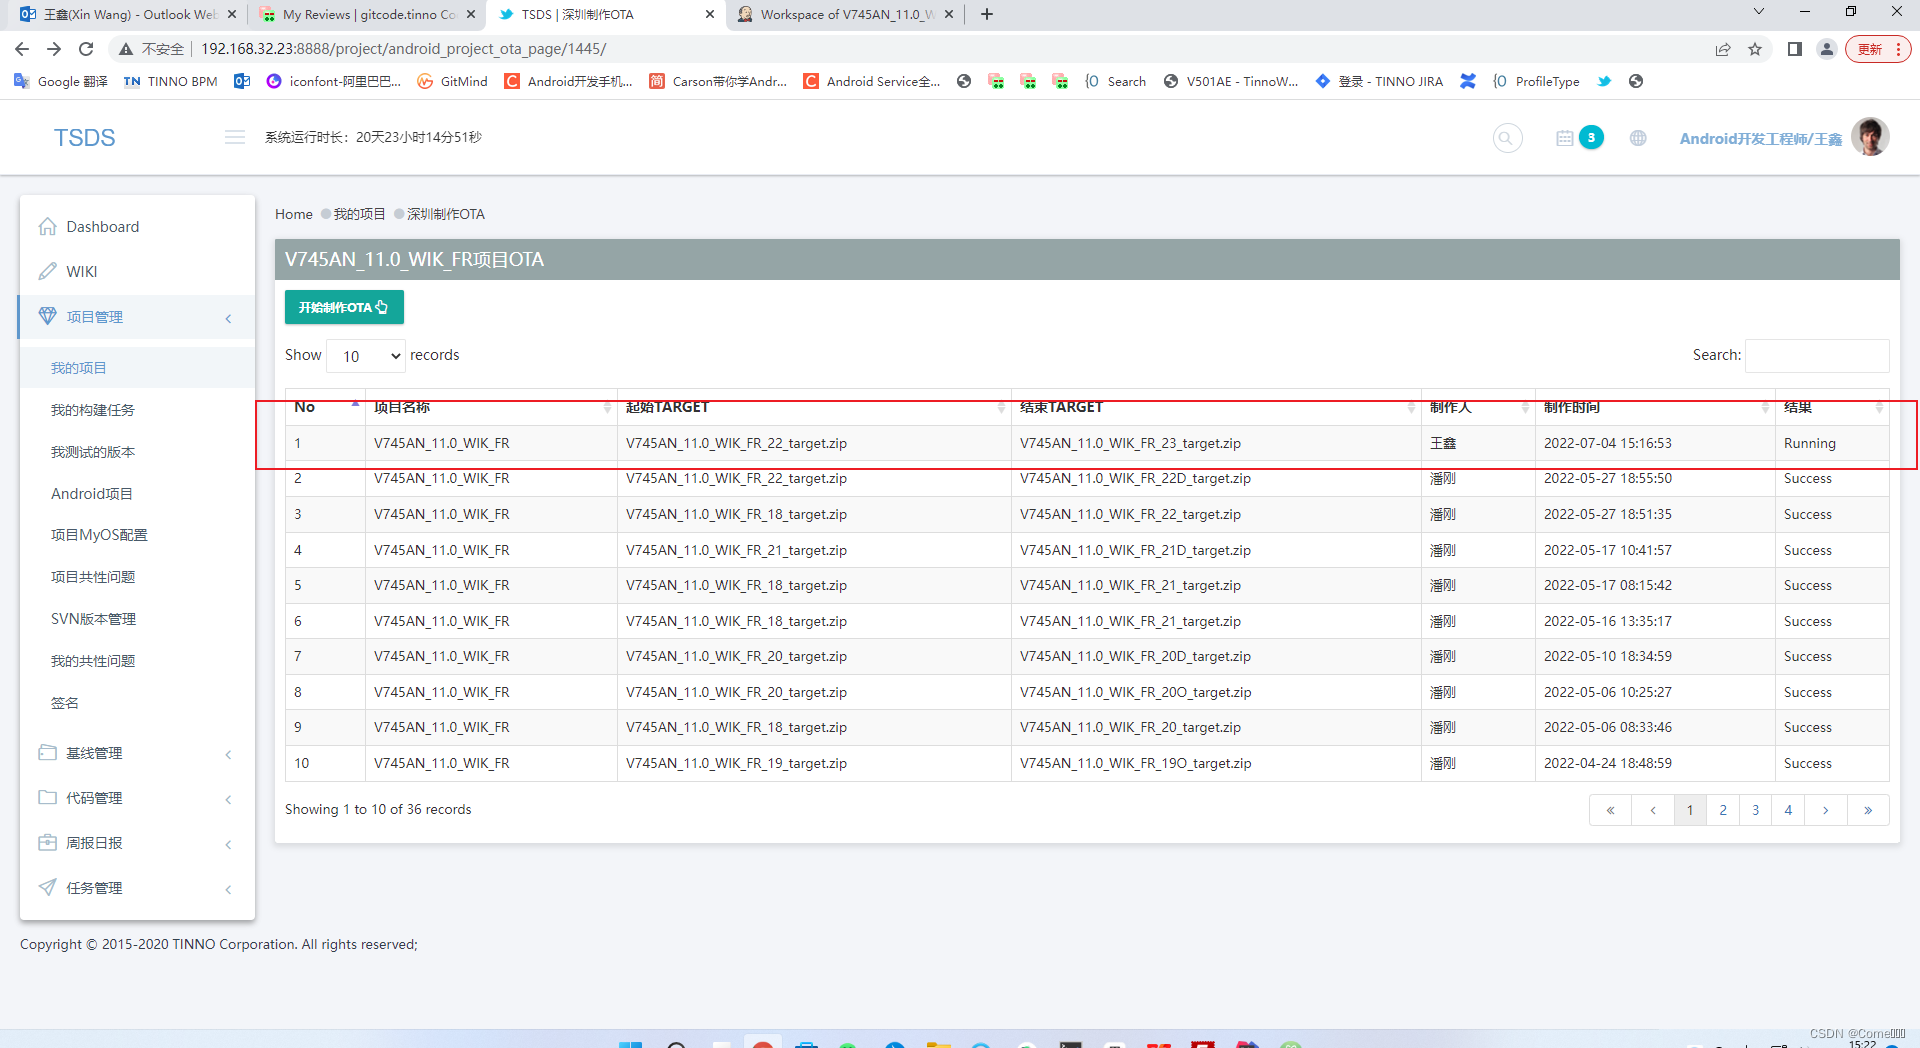Viewport: 1920px width, 1048px height.
Task: Select 我的项目 in the sidebar
Action: 137,368
